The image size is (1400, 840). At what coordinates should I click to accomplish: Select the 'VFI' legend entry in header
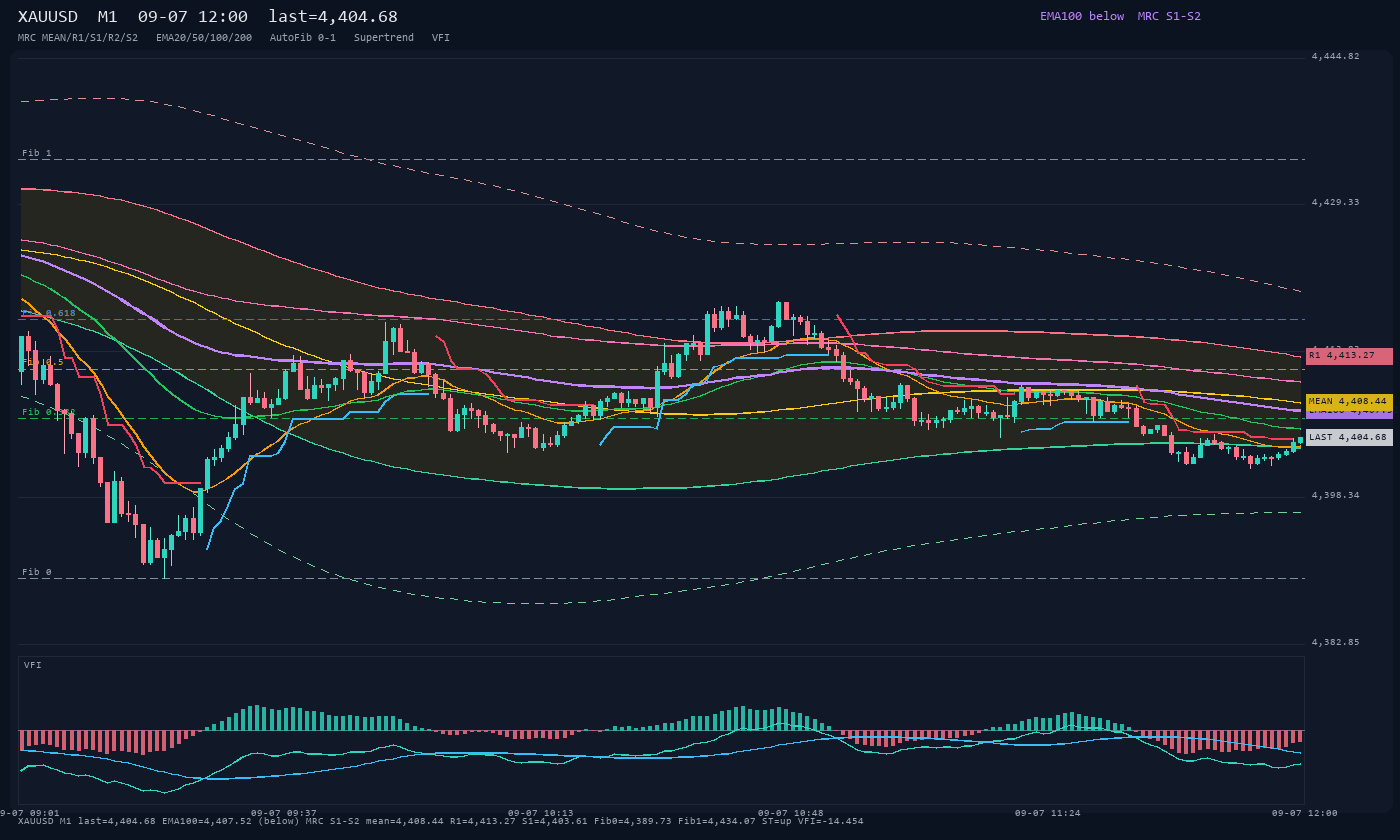pos(441,37)
